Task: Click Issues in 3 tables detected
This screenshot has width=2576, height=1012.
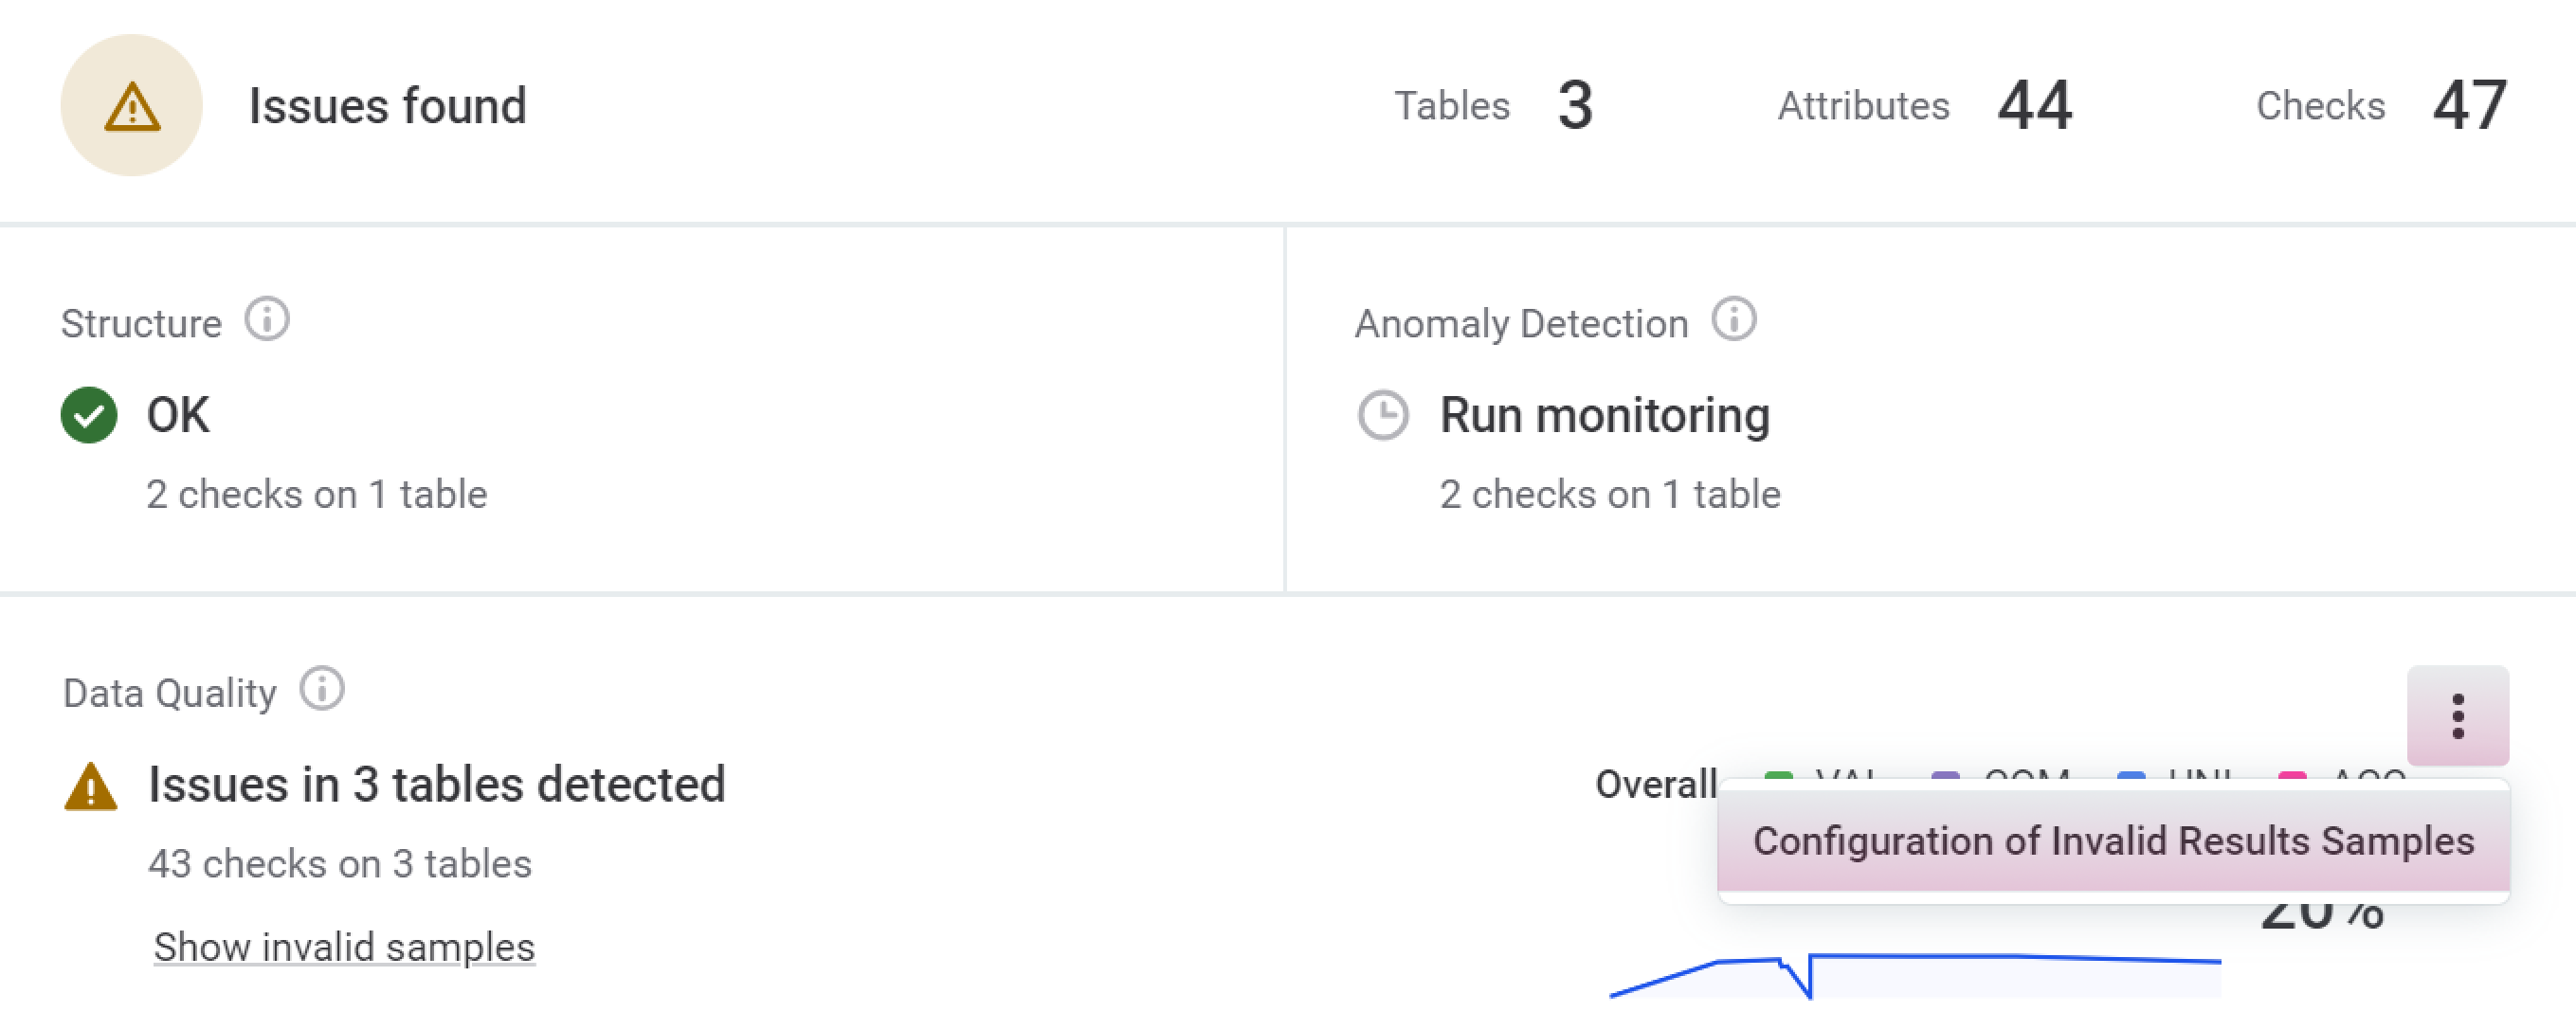Action: point(436,784)
